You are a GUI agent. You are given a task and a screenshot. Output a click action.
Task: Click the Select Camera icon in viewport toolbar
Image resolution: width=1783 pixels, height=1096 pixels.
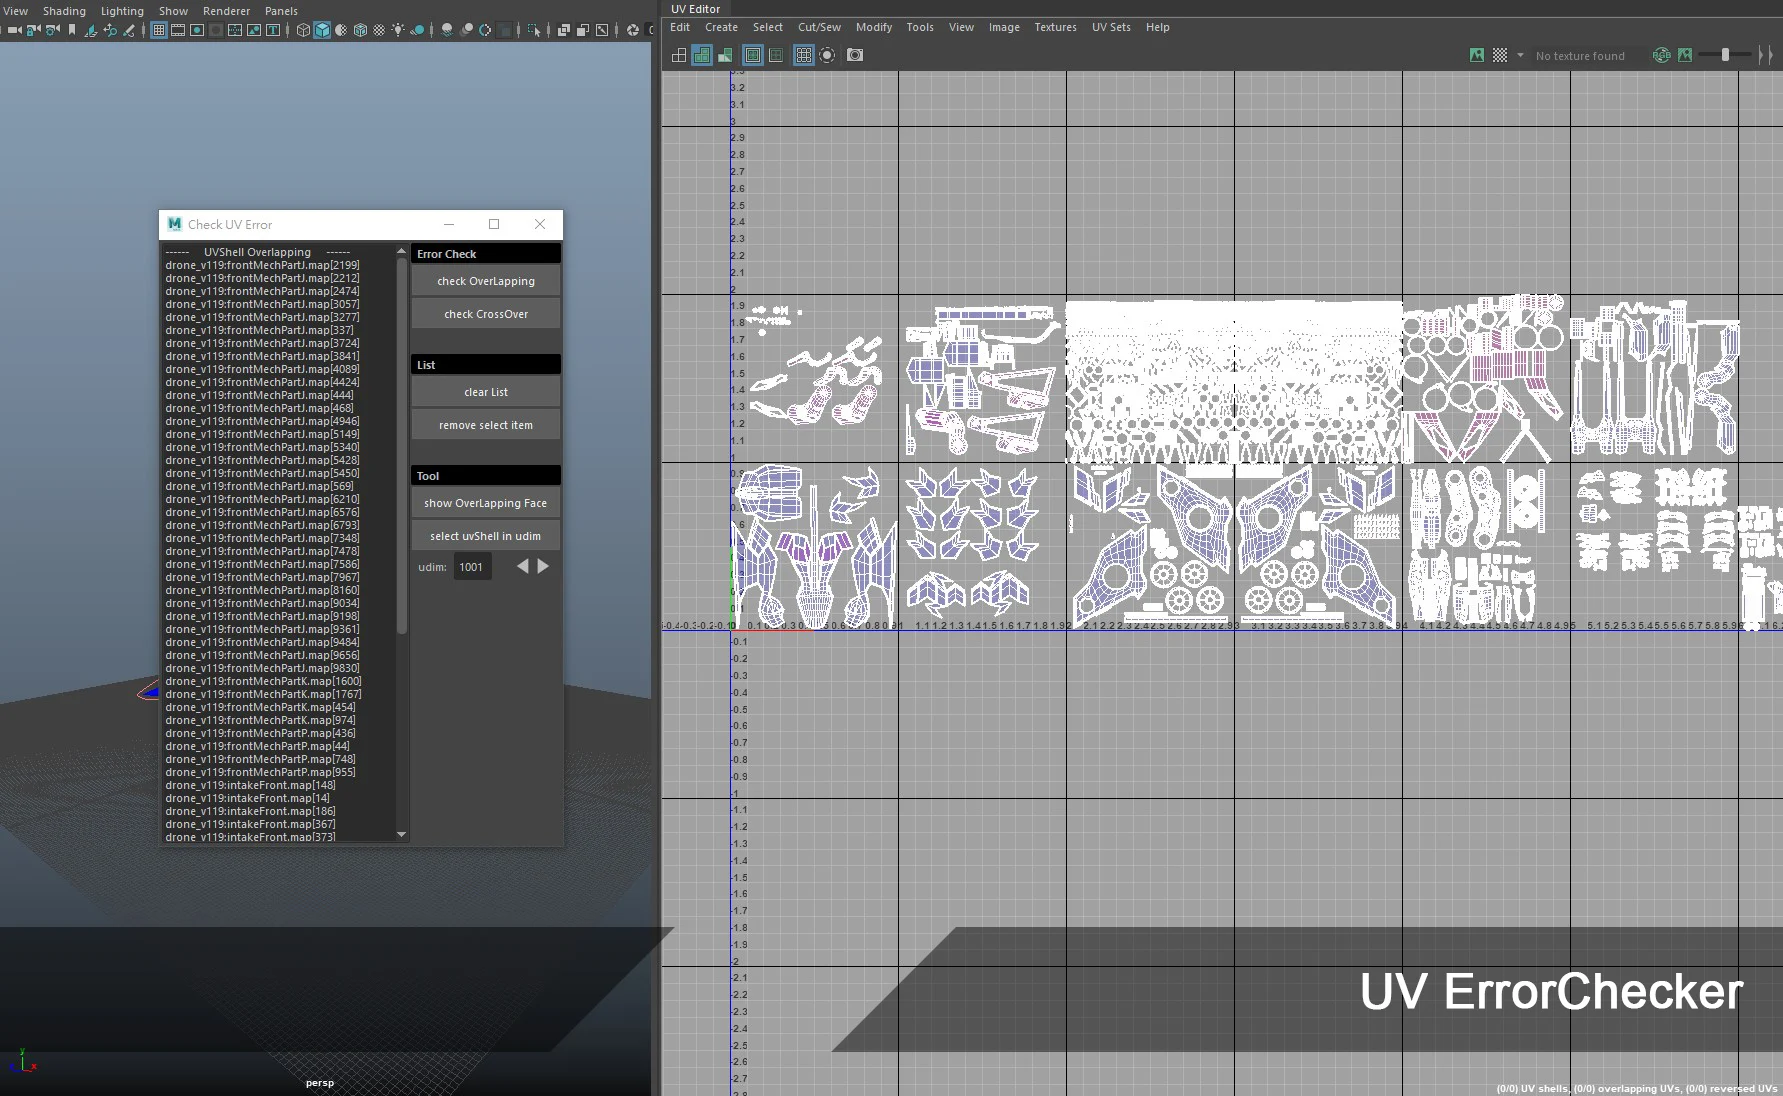14,30
